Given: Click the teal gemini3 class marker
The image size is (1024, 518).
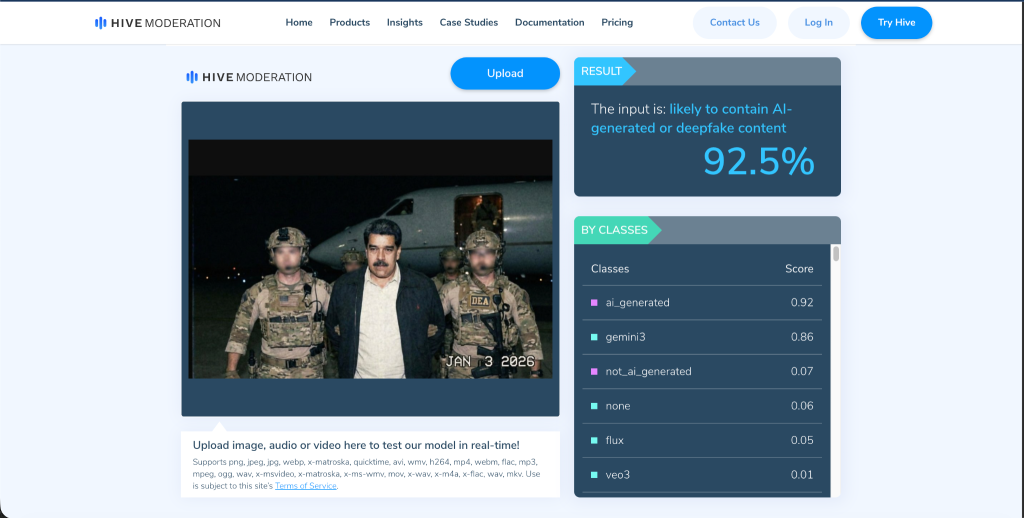Looking at the screenshot, I should [594, 337].
